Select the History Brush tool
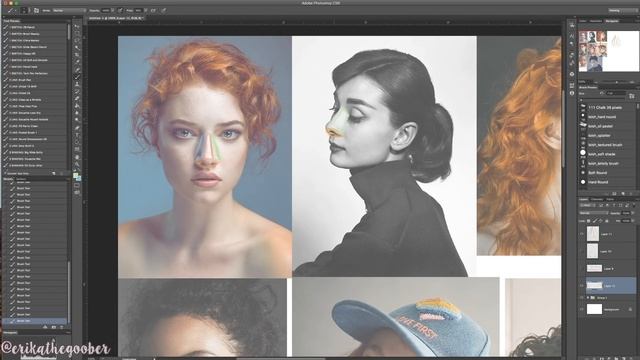The height and width of the screenshot is (360, 640). pos(77,92)
